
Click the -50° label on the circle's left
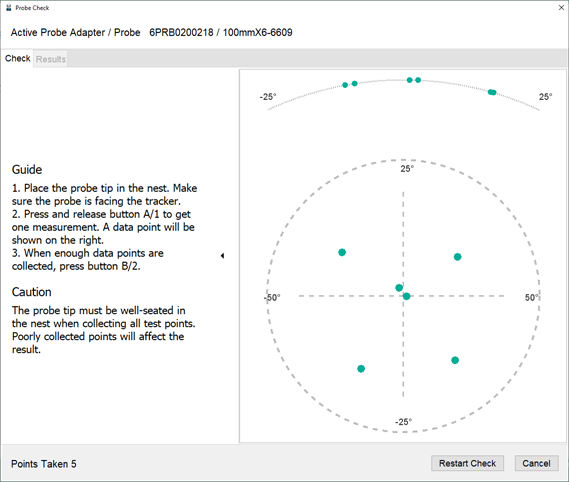(272, 298)
